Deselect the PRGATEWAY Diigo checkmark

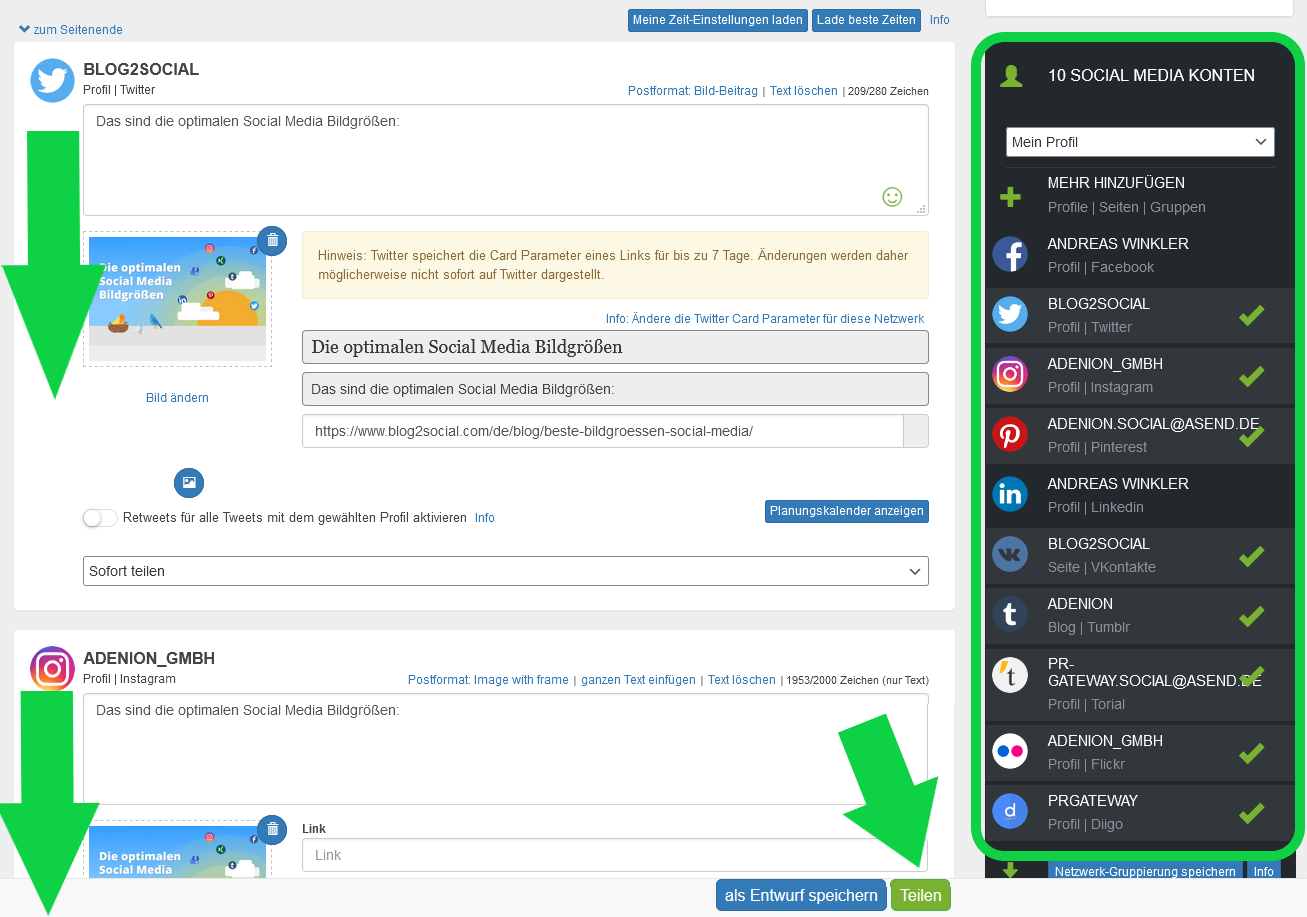point(1251,812)
